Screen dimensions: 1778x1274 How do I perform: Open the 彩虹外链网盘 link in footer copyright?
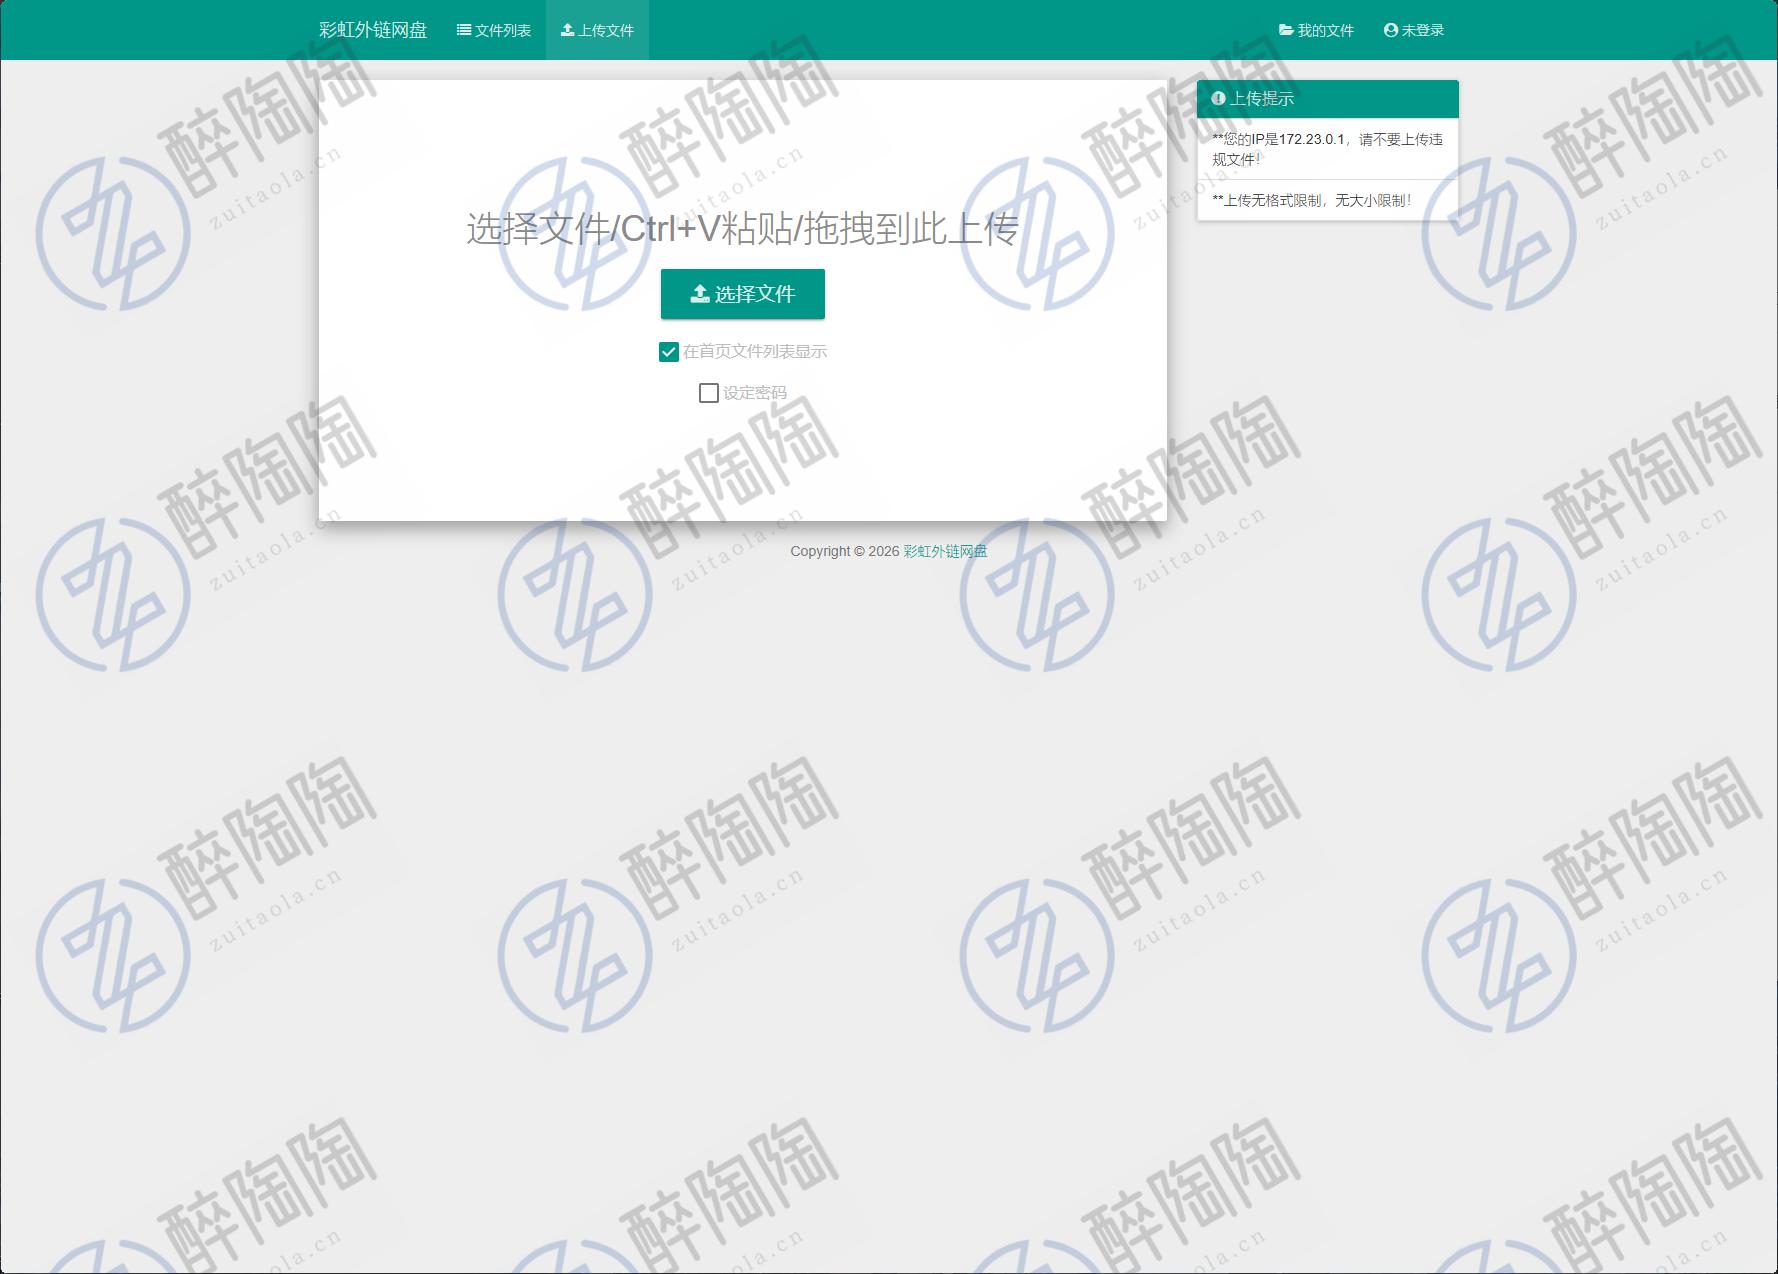tap(945, 551)
